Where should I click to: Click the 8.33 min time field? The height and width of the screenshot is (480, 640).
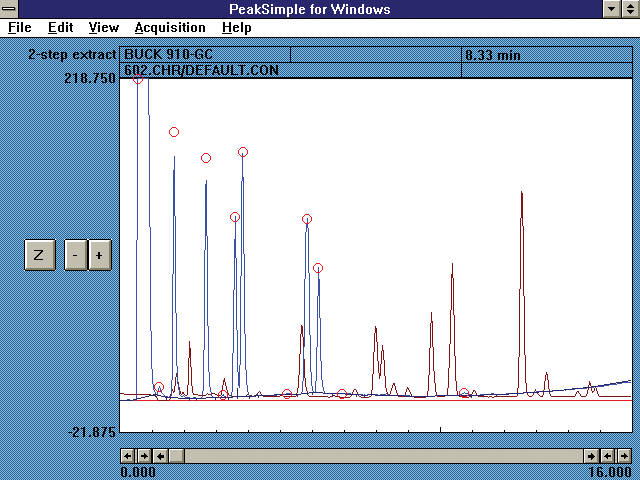tap(545, 55)
